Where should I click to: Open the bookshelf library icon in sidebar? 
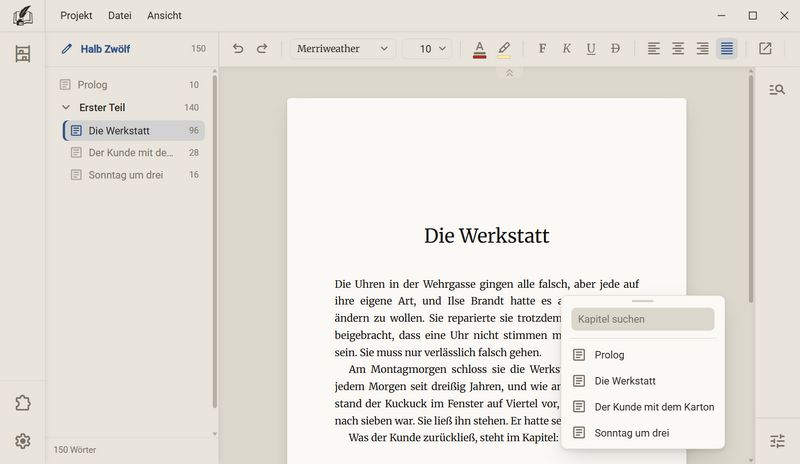tap(22, 54)
